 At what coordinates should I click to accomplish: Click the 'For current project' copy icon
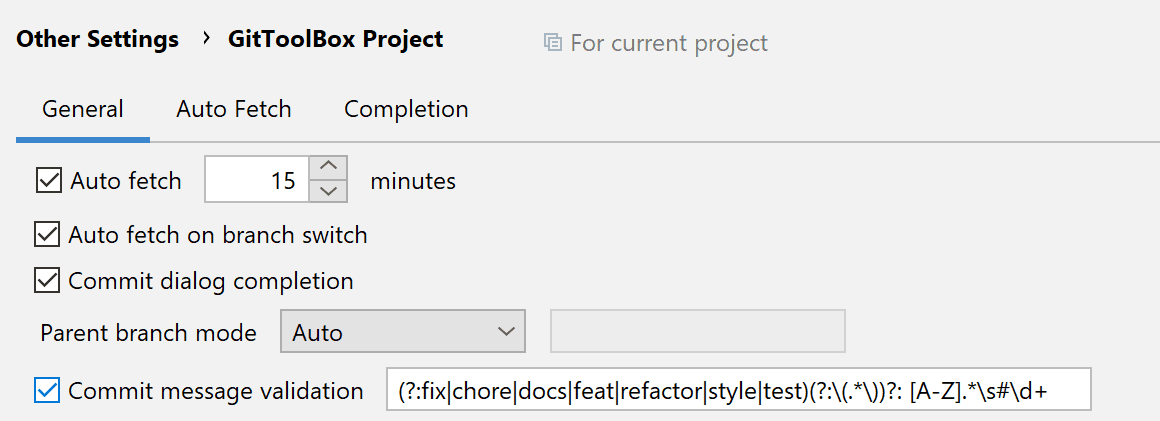tap(552, 43)
